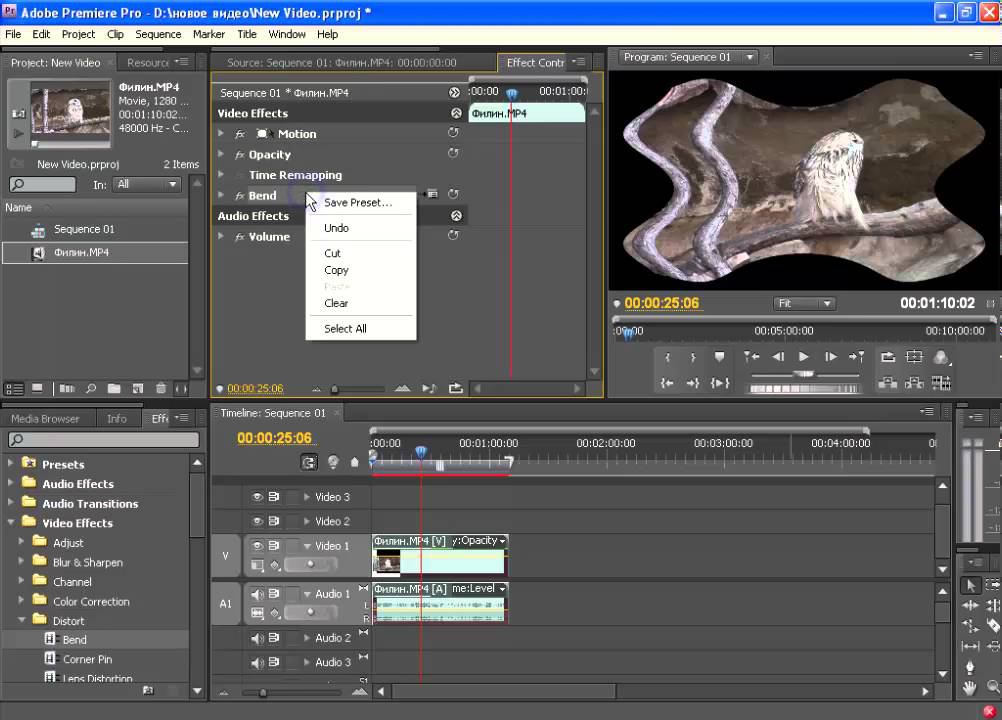Toggle the Bend effect fx button
The height and width of the screenshot is (720, 1002).
pyautogui.click(x=240, y=196)
